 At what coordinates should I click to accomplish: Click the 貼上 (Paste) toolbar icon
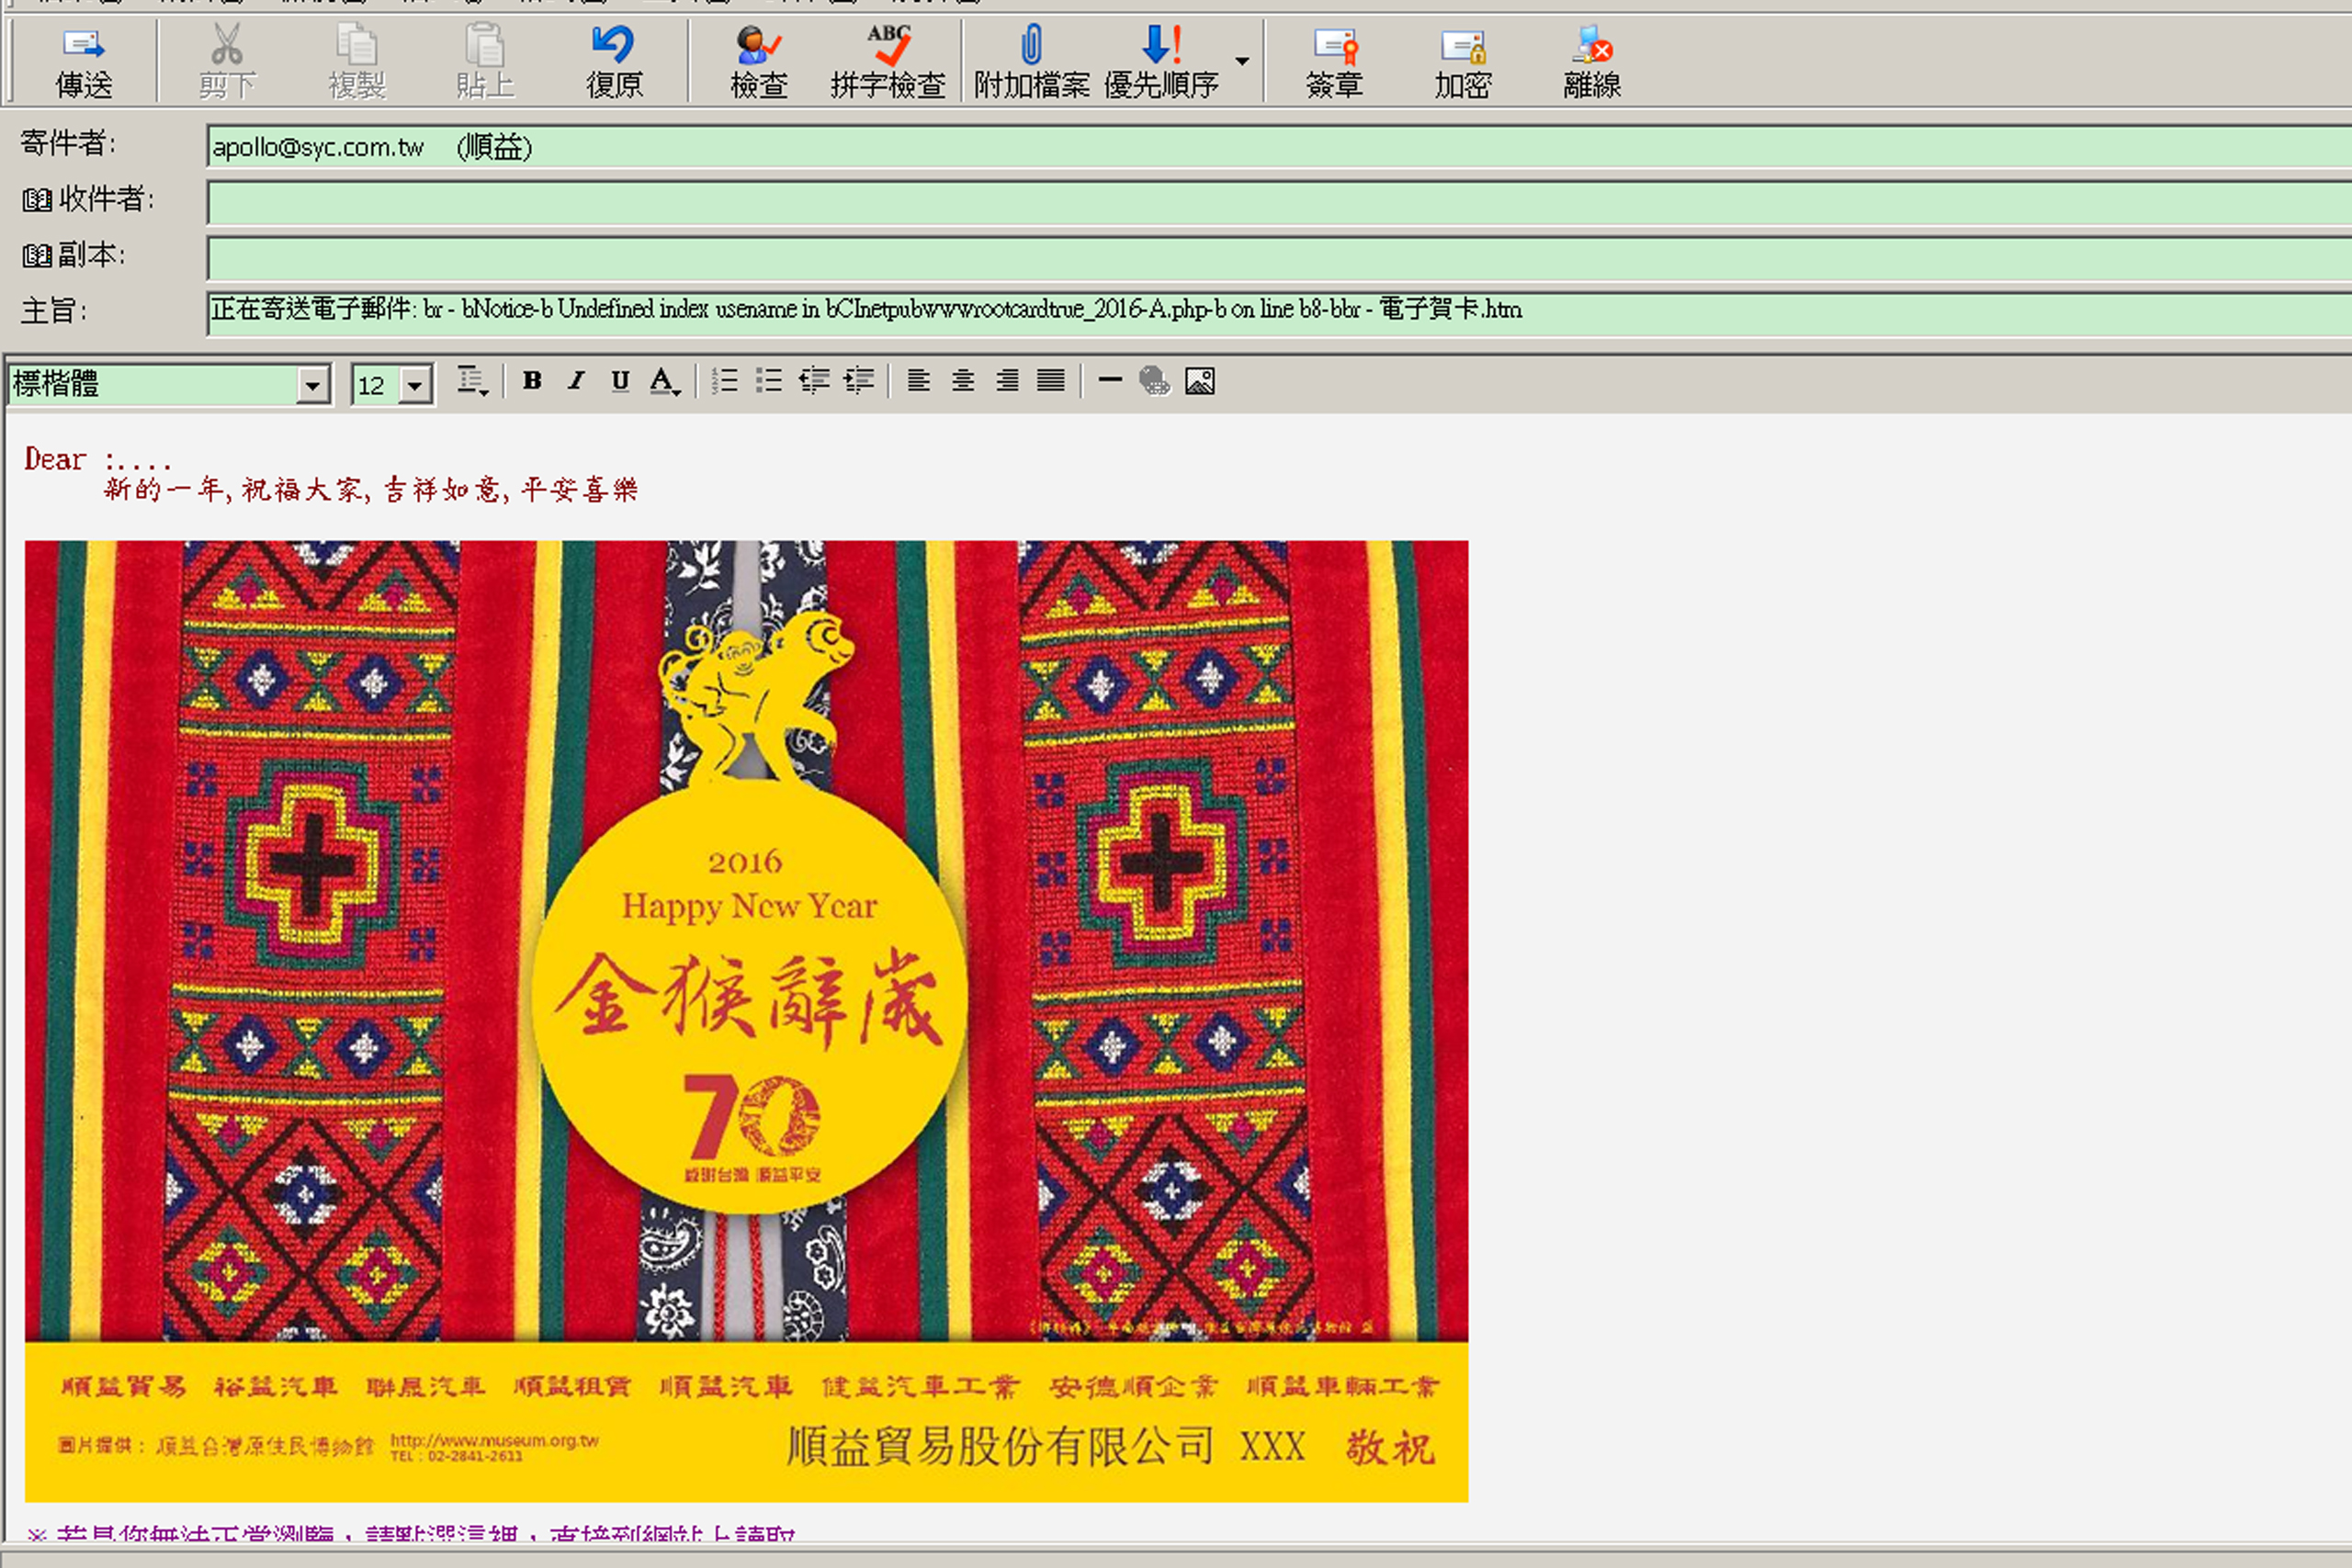point(485,45)
